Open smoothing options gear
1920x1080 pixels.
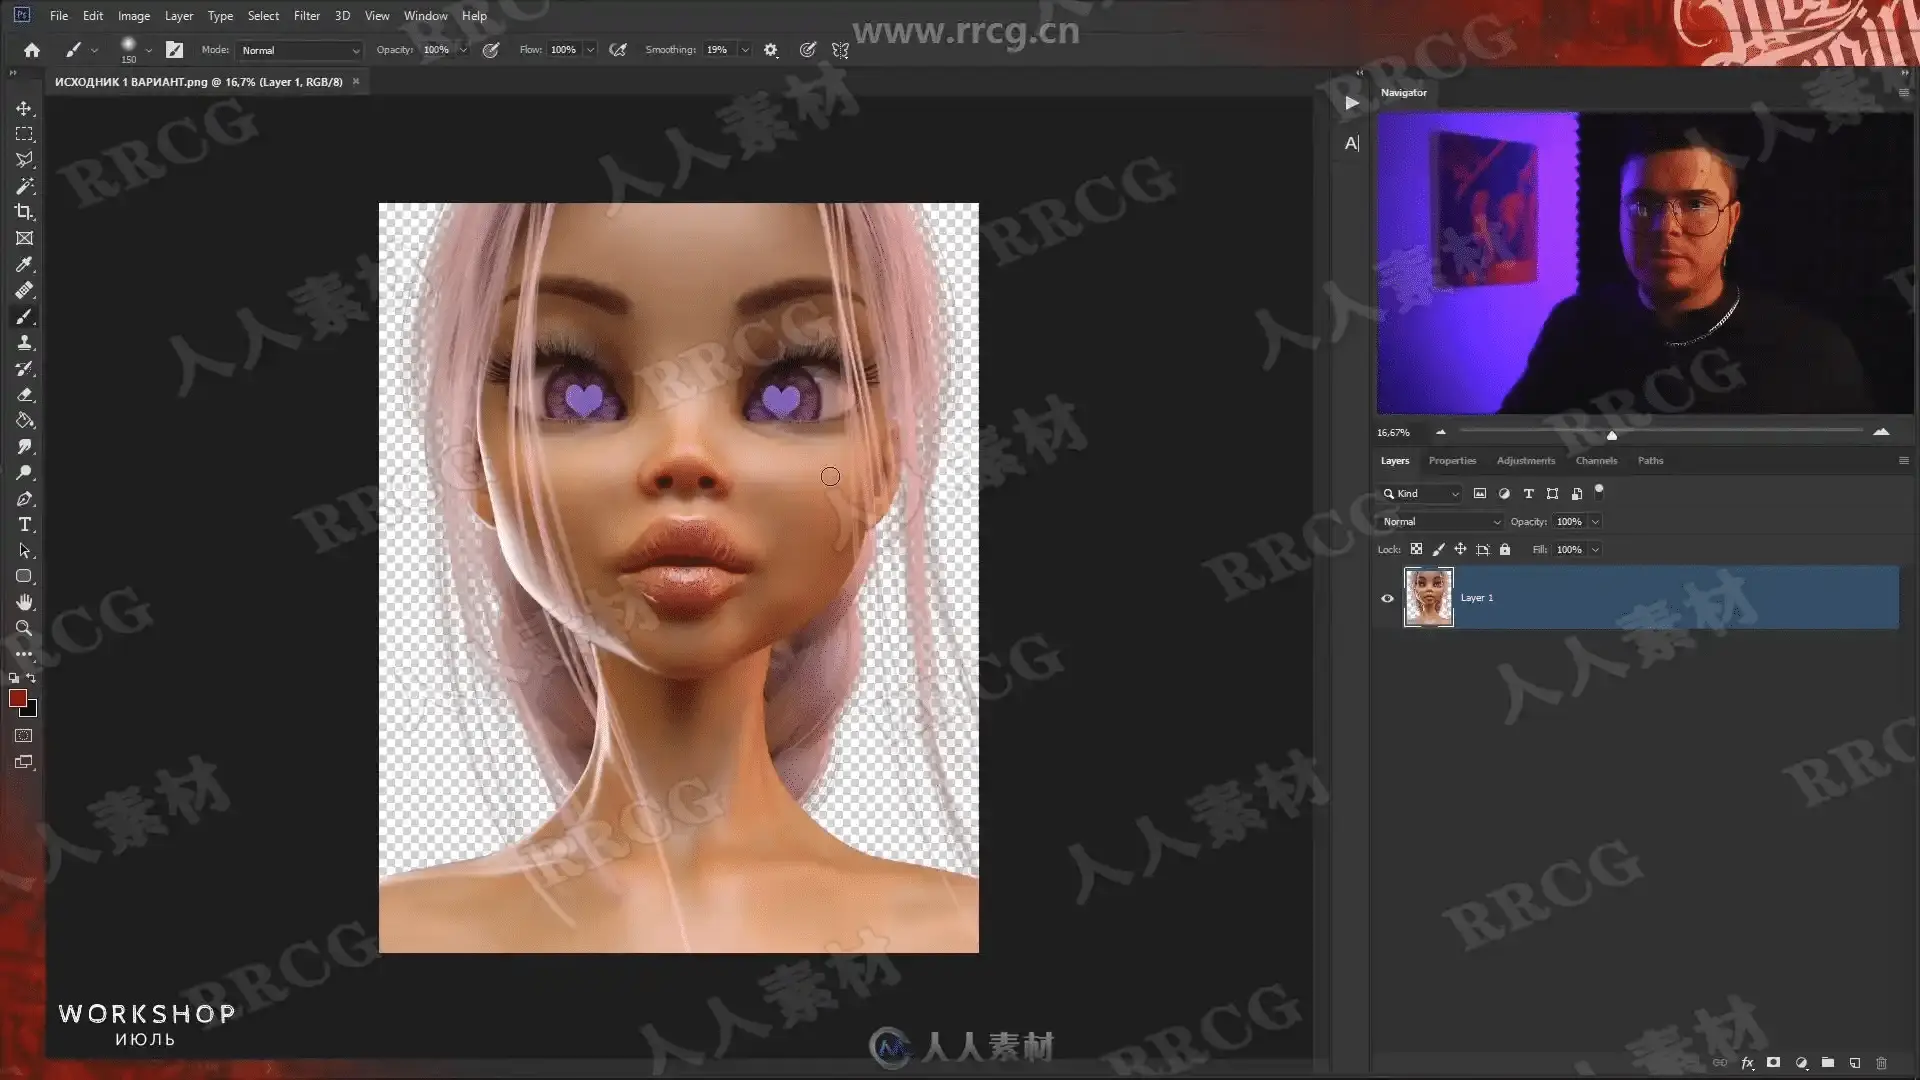[x=770, y=50]
